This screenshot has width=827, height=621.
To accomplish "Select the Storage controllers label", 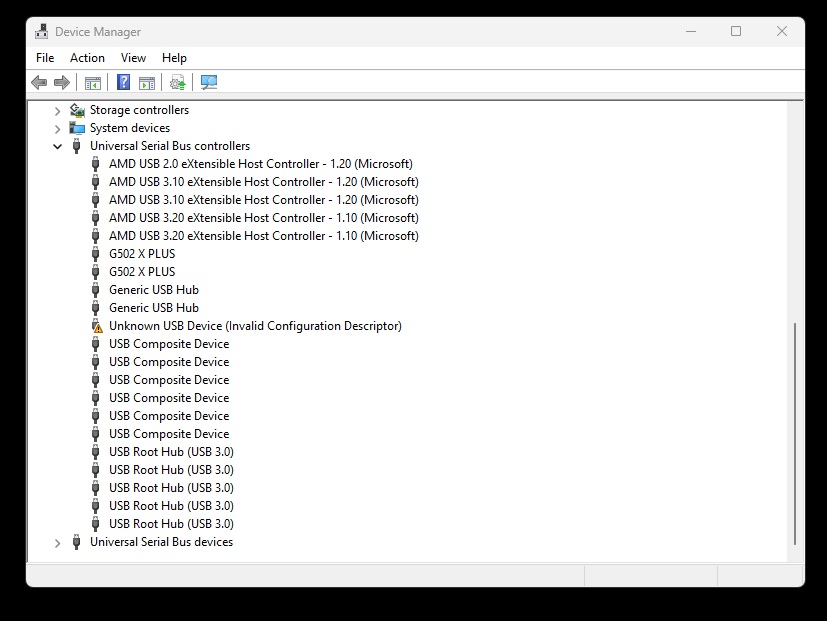I will [x=139, y=110].
